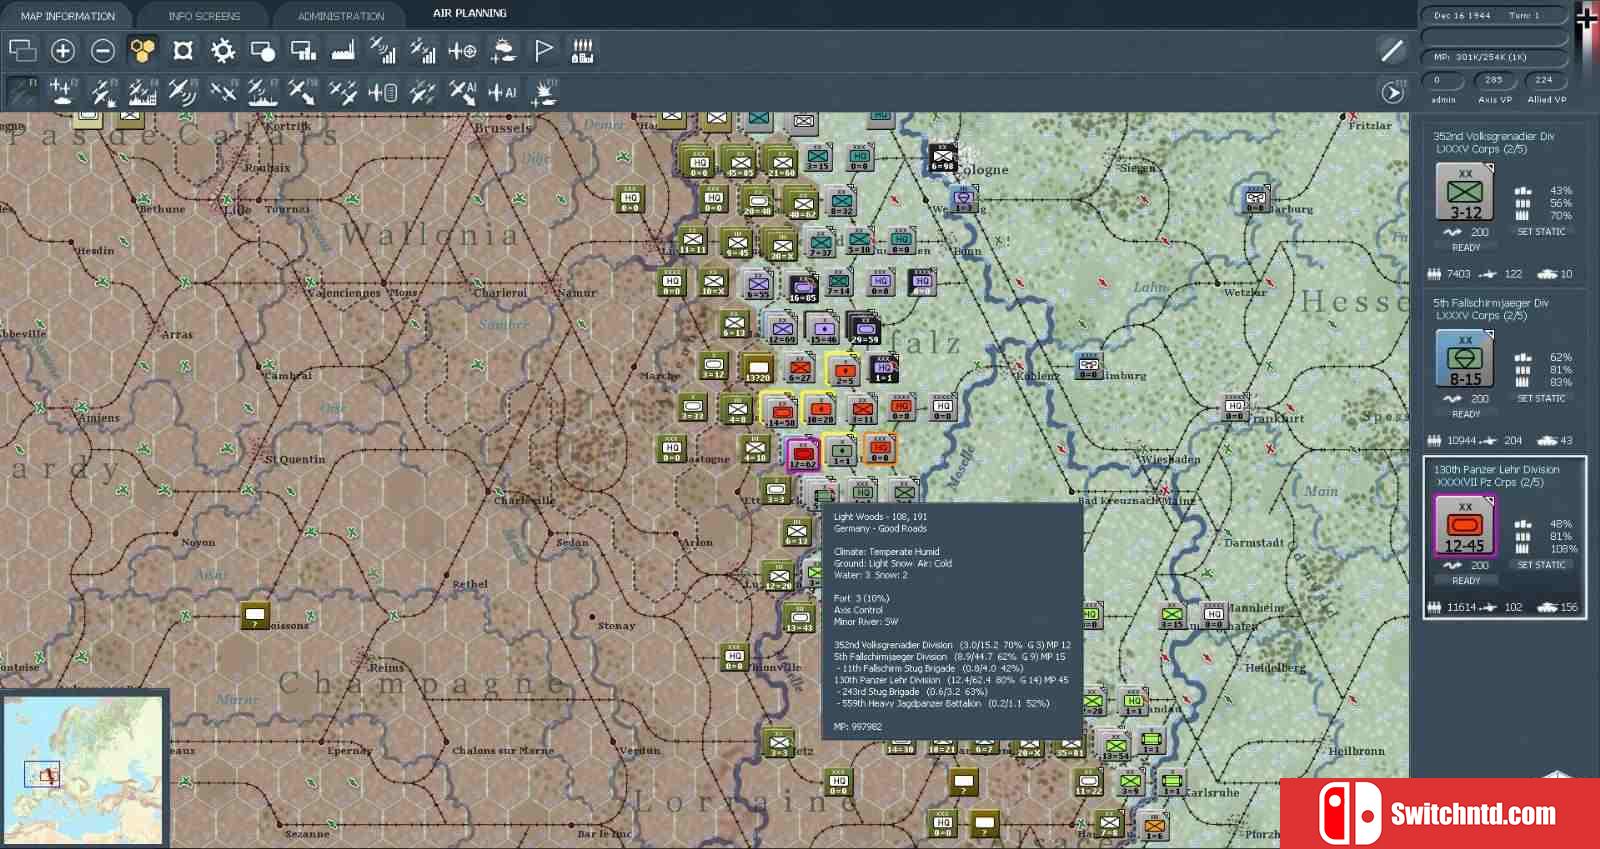Click the rectangle-with-circle map overlay icon
This screenshot has width=1600, height=849.
[x=262, y=50]
